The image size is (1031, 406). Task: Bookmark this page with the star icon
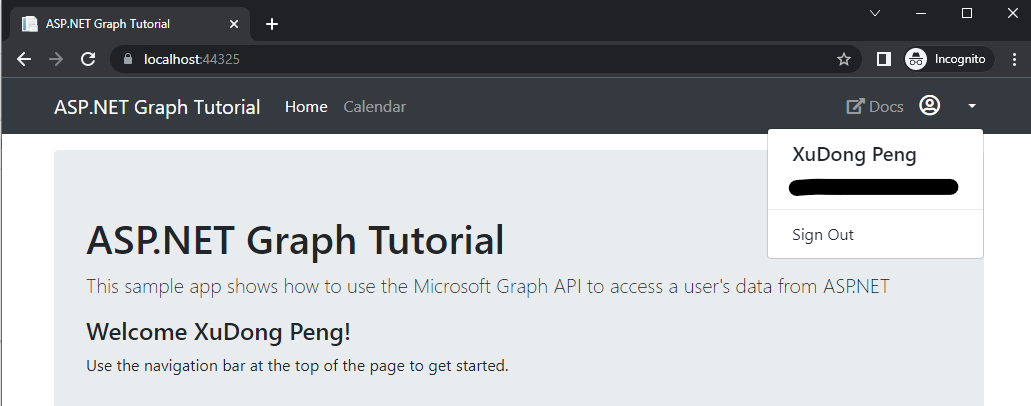(x=844, y=59)
